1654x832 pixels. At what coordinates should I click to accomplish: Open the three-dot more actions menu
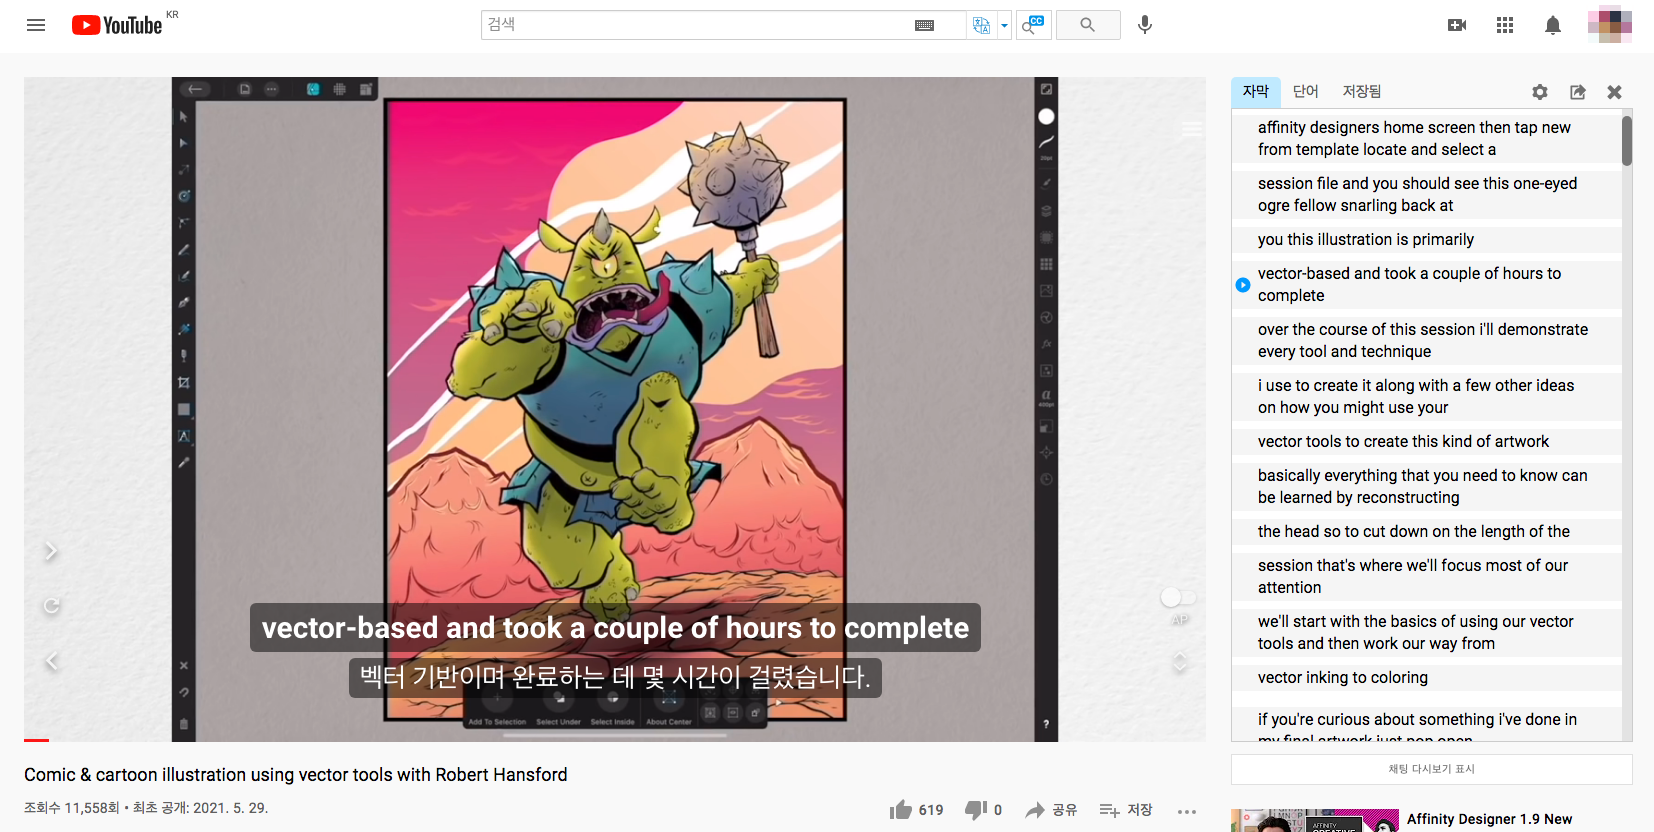pos(1187,811)
